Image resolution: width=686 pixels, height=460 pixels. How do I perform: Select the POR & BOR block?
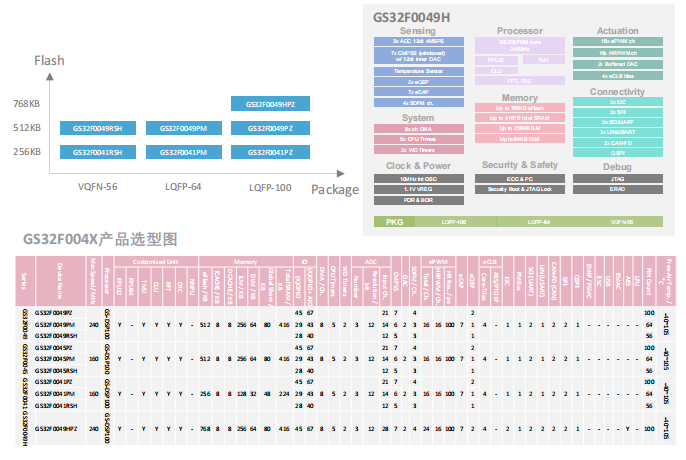tap(419, 200)
